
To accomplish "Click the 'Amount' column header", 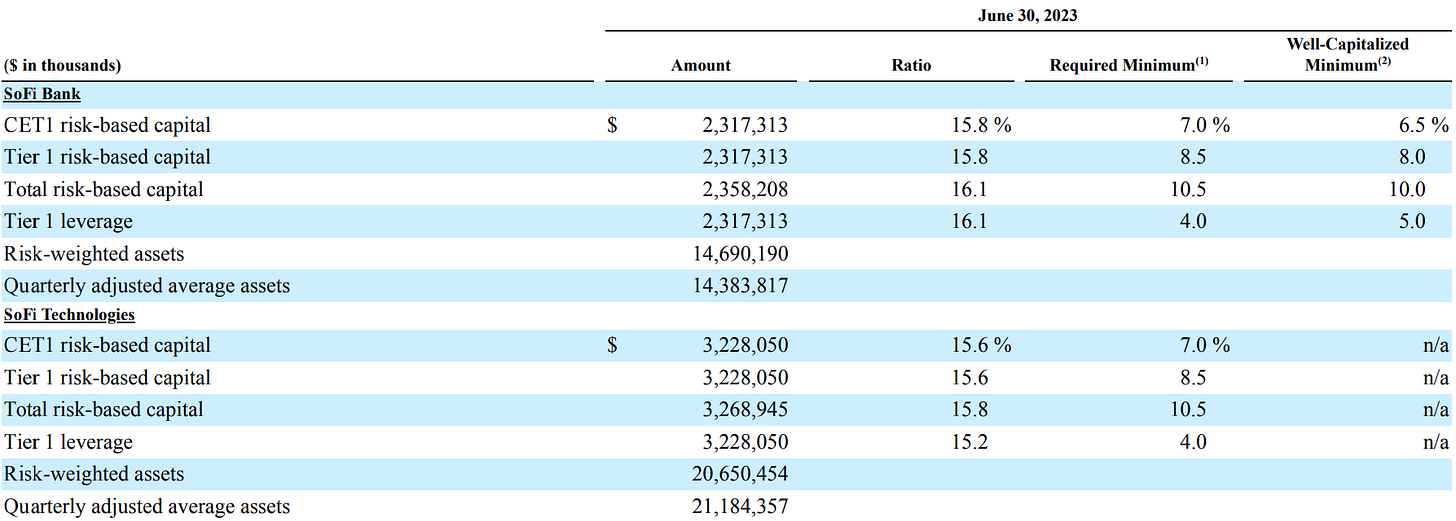I will click(701, 65).
